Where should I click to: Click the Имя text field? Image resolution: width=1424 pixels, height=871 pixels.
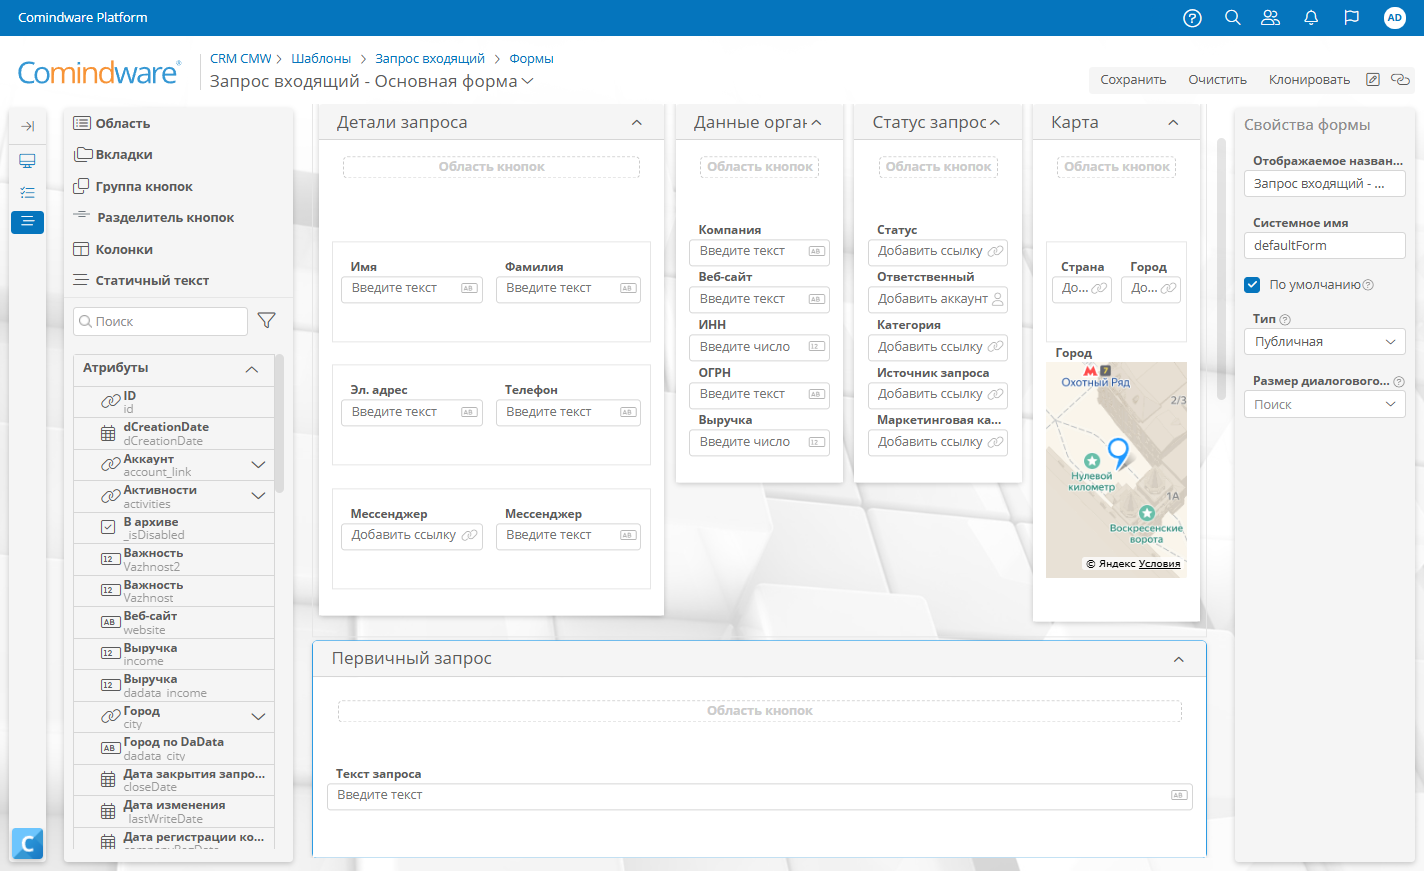414,289
